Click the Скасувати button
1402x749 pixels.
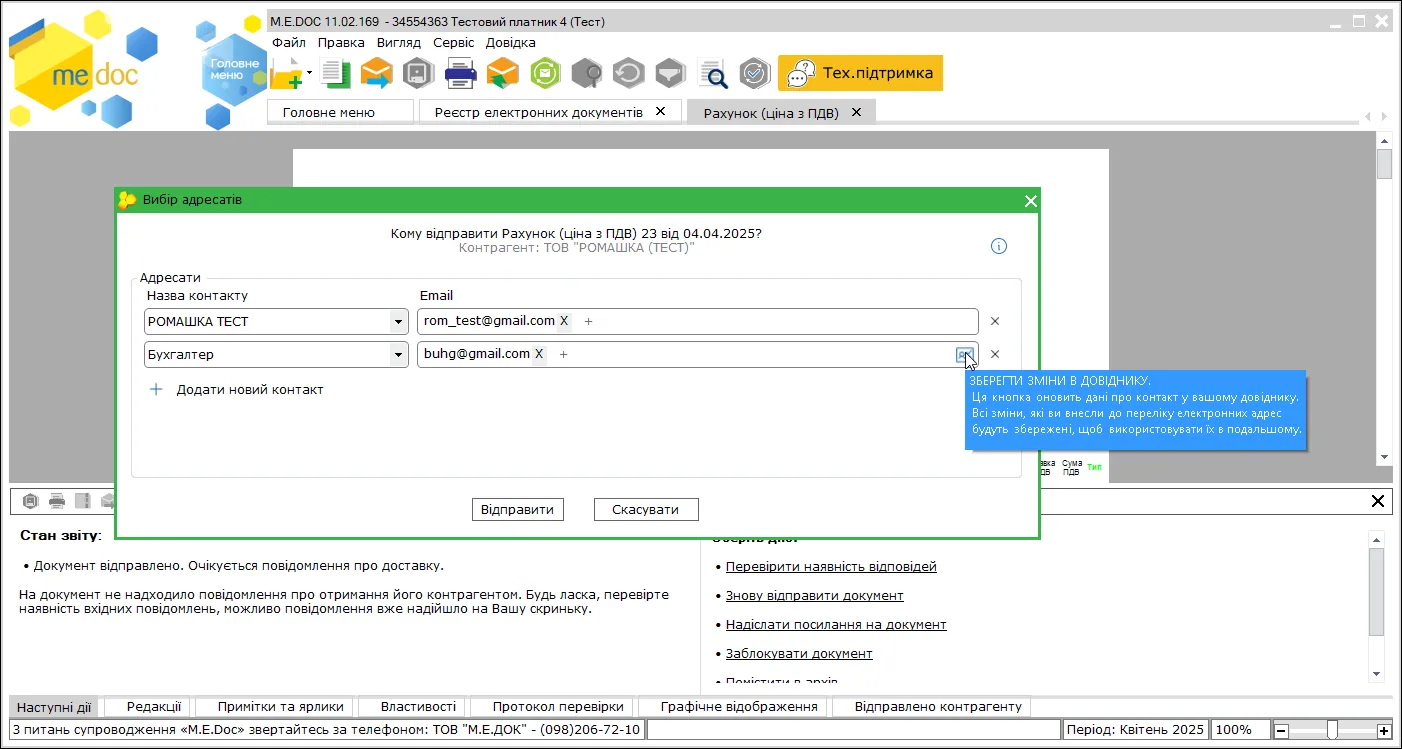(x=645, y=509)
